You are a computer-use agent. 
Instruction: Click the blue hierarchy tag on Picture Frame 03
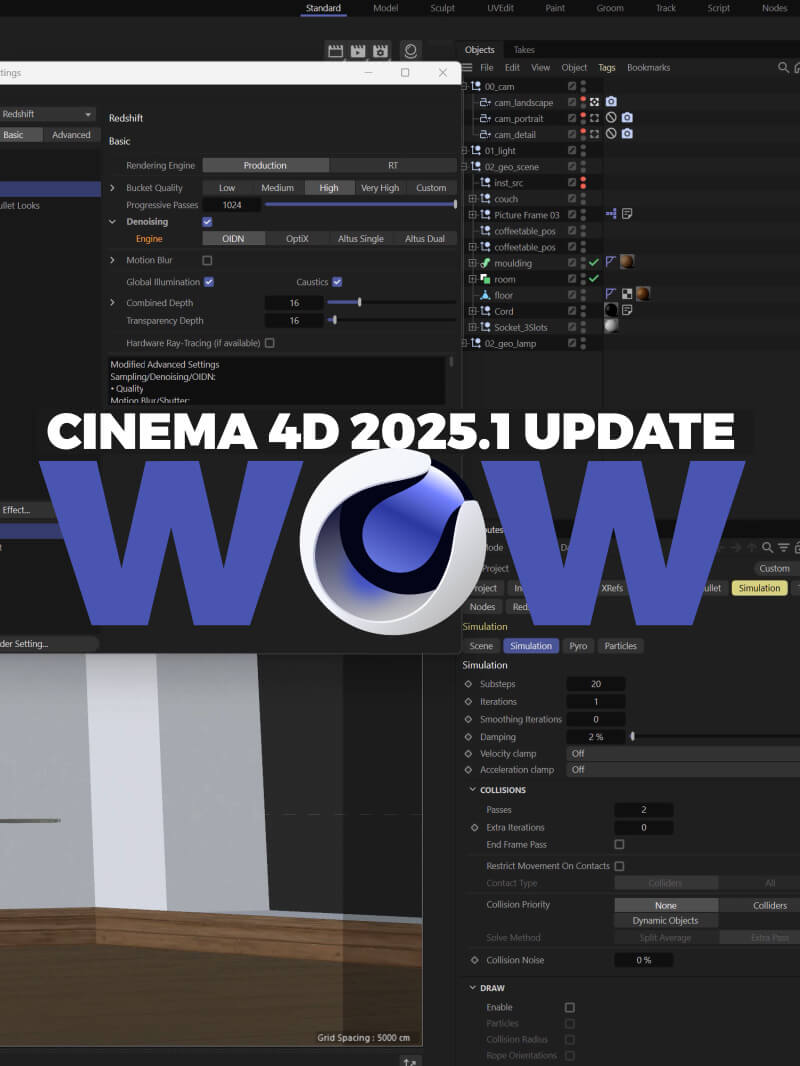tap(611, 213)
